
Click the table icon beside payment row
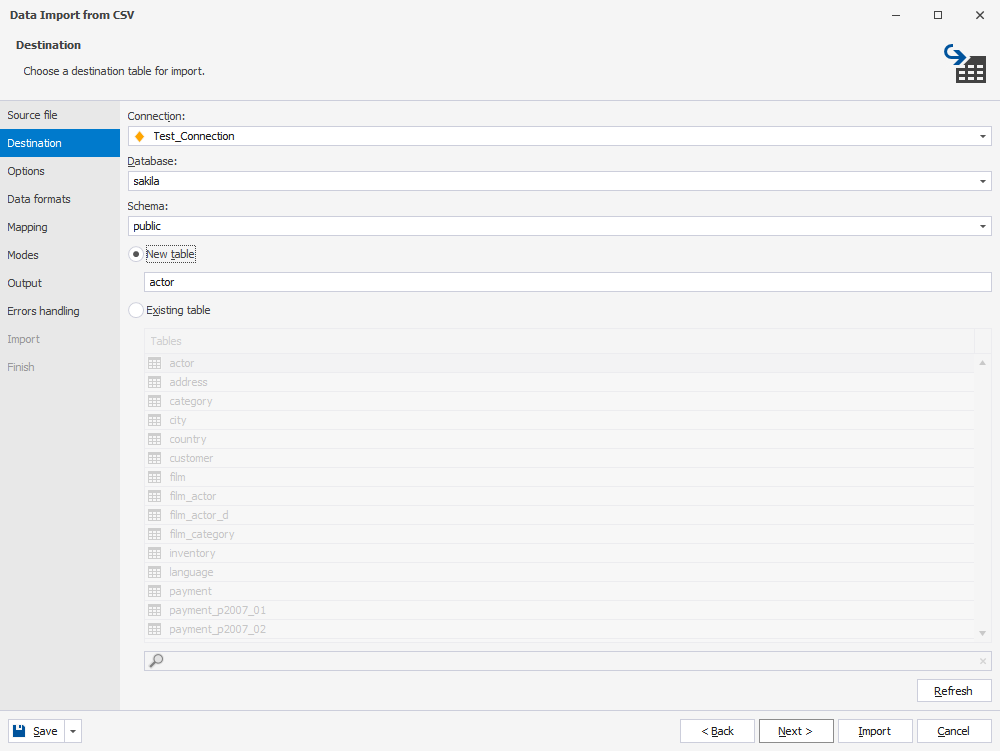click(154, 591)
